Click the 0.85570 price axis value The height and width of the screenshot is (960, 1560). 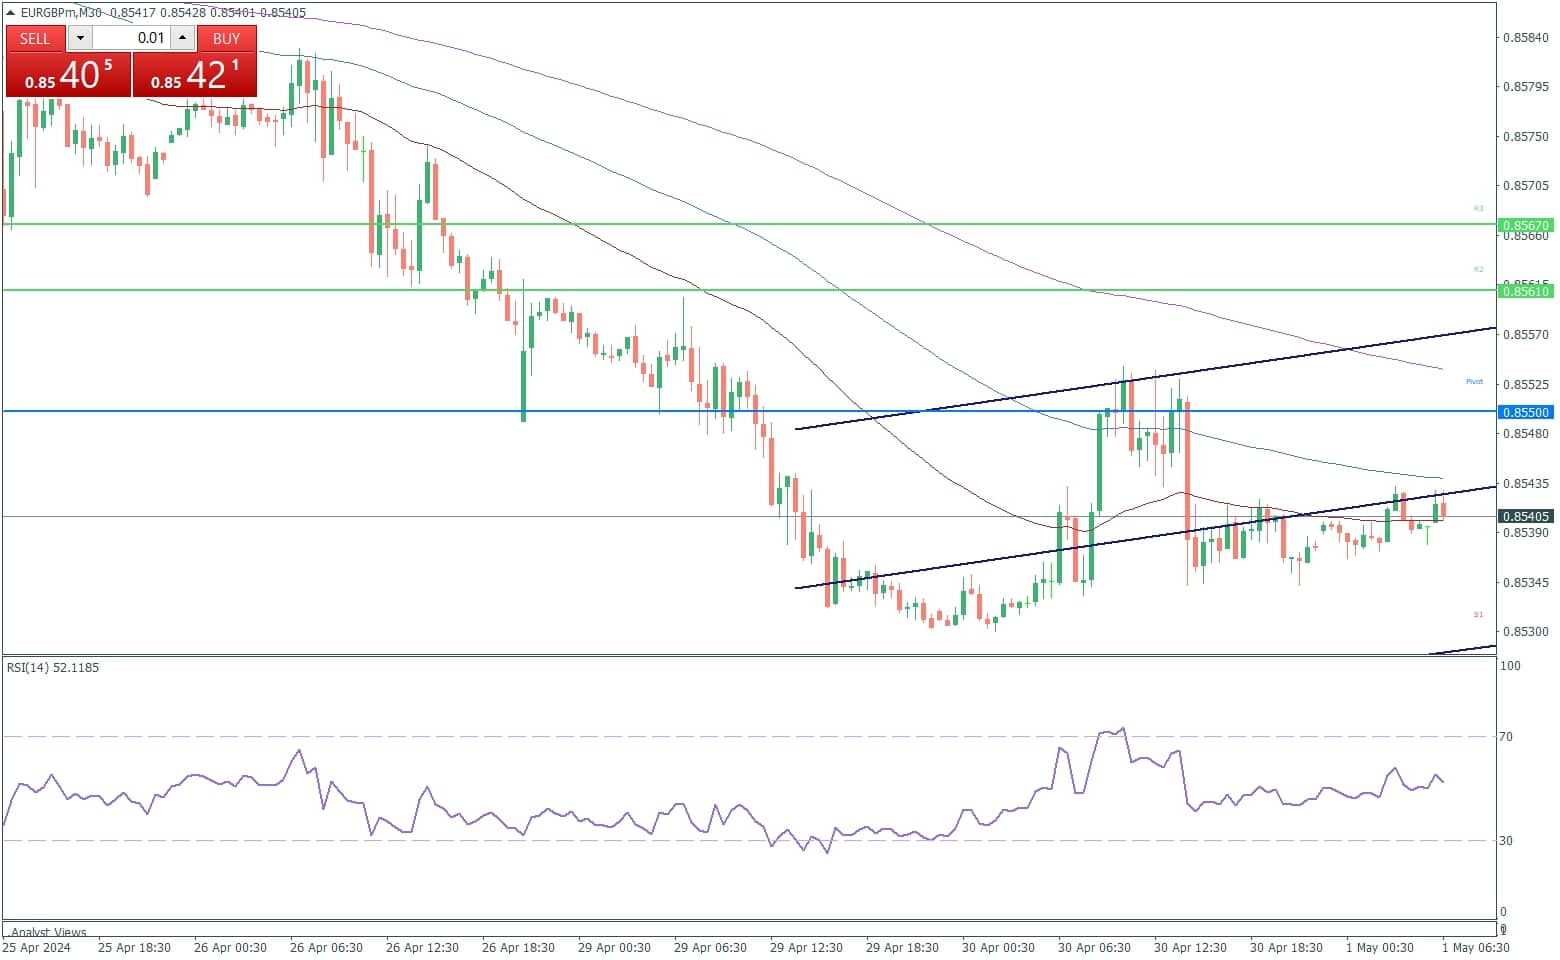tap(1526, 335)
